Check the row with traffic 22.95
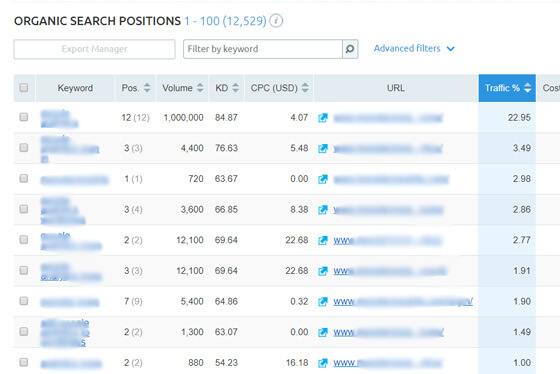Viewport: 560px width, 374px height. 24,117
